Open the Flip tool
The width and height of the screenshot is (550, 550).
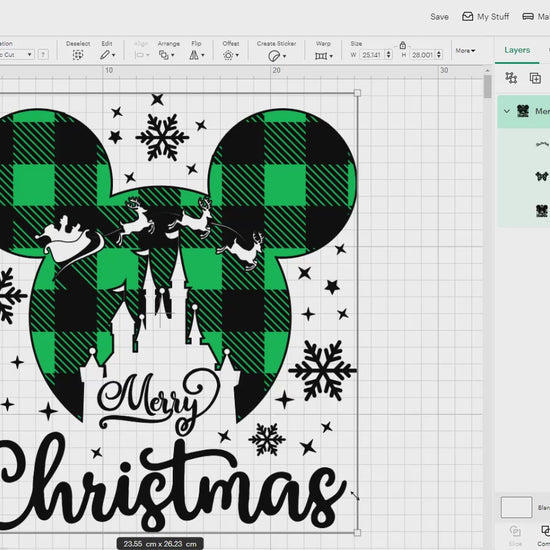[x=194, y=55]
